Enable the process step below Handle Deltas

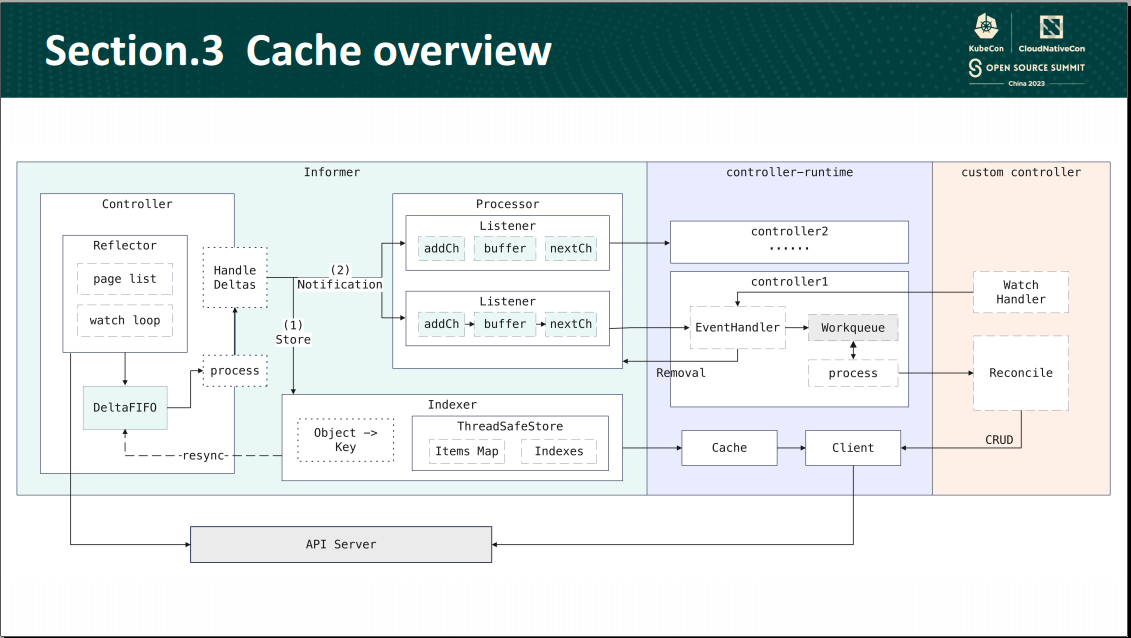pos(234,370)
